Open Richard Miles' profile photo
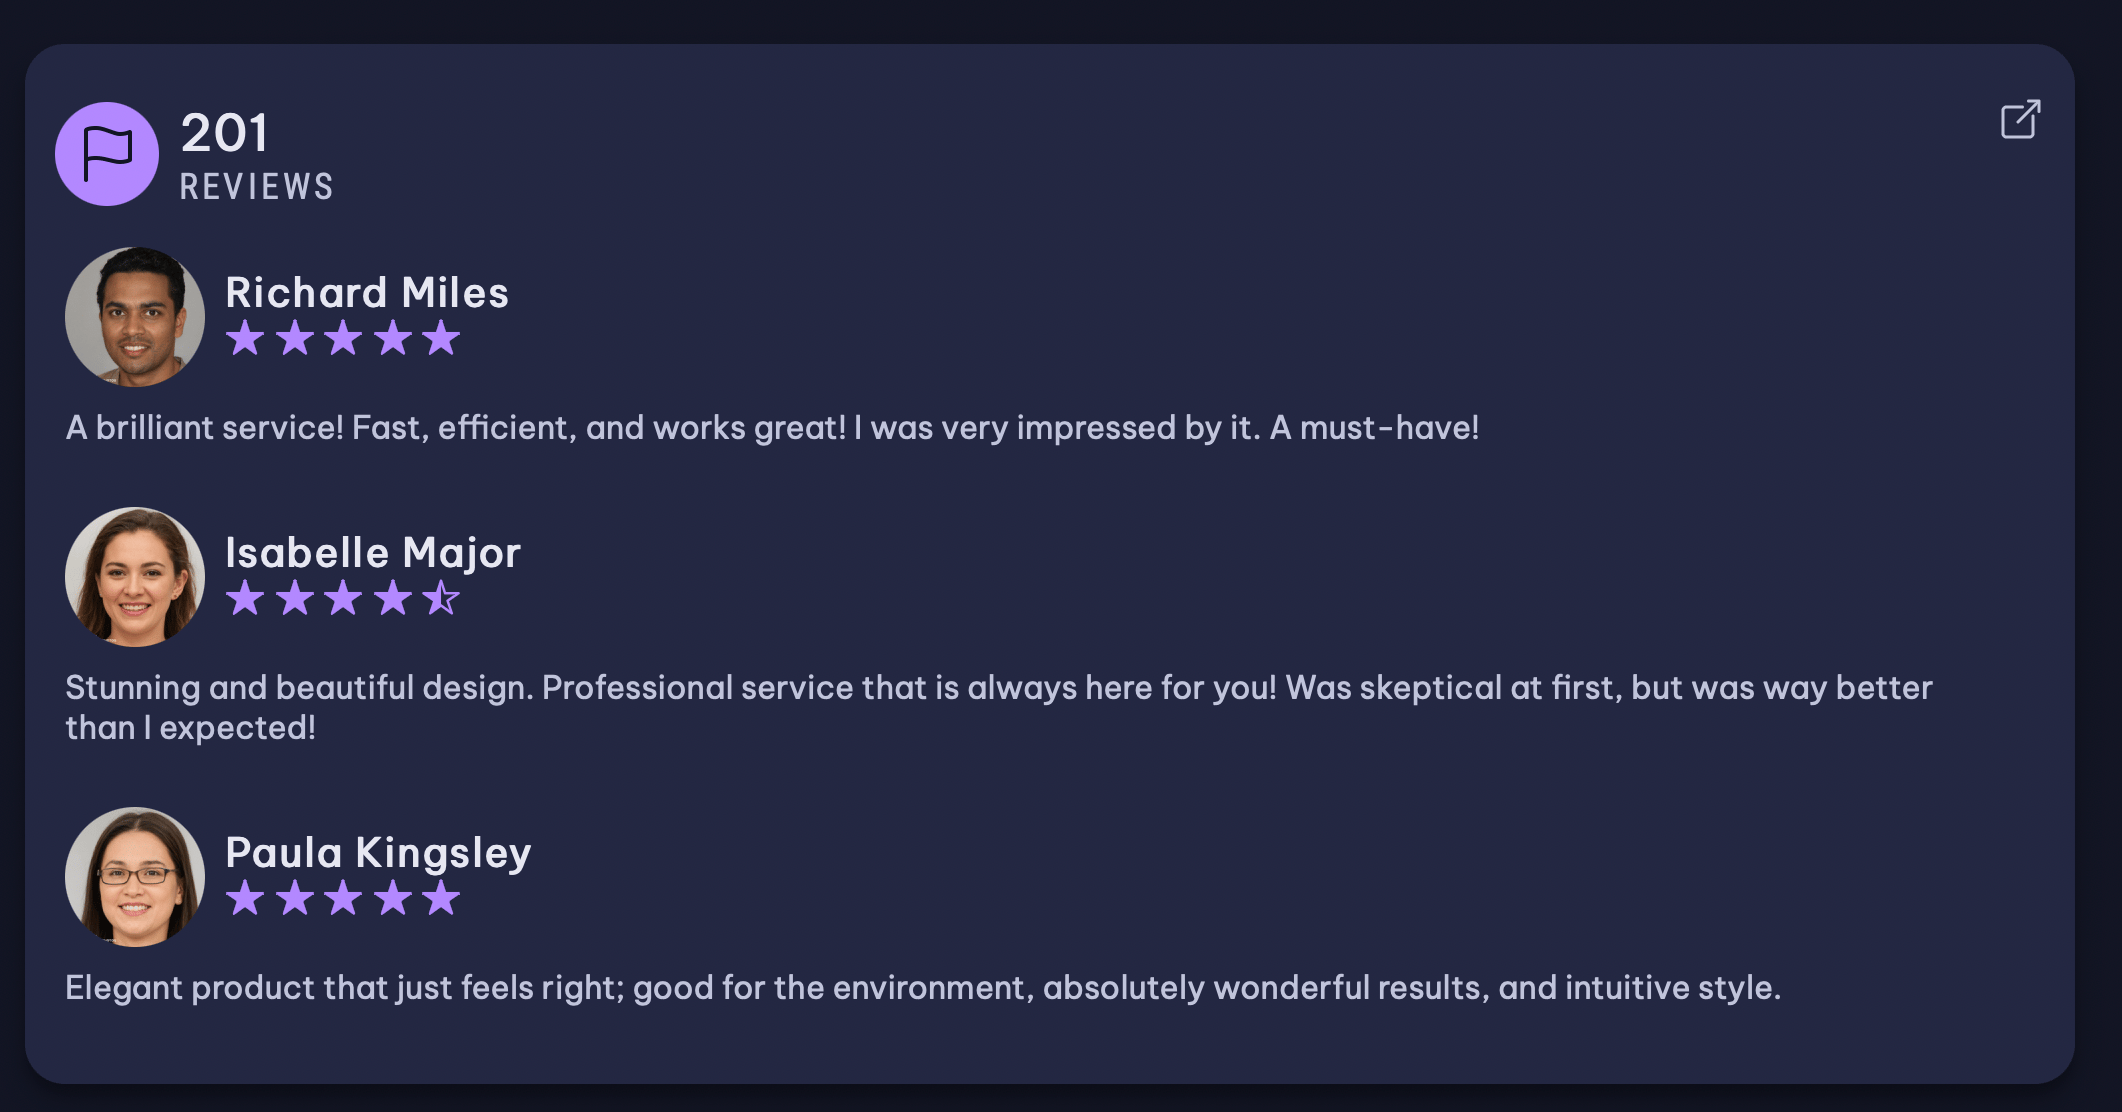This screenshot has height=1112, width=2122. 135,317
